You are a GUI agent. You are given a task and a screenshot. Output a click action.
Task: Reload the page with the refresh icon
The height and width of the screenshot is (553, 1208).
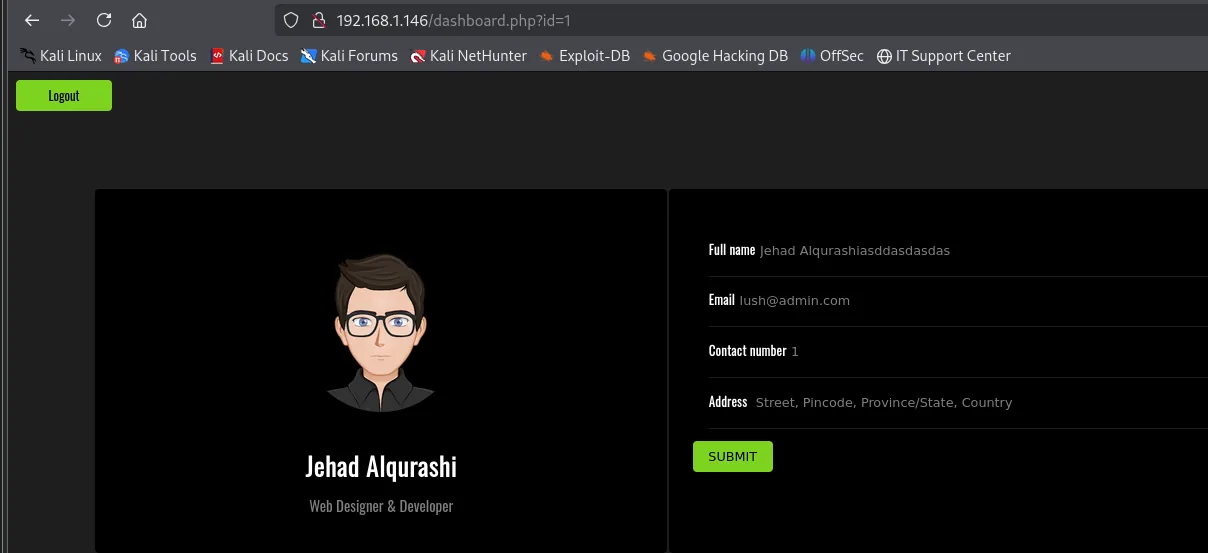104,20
